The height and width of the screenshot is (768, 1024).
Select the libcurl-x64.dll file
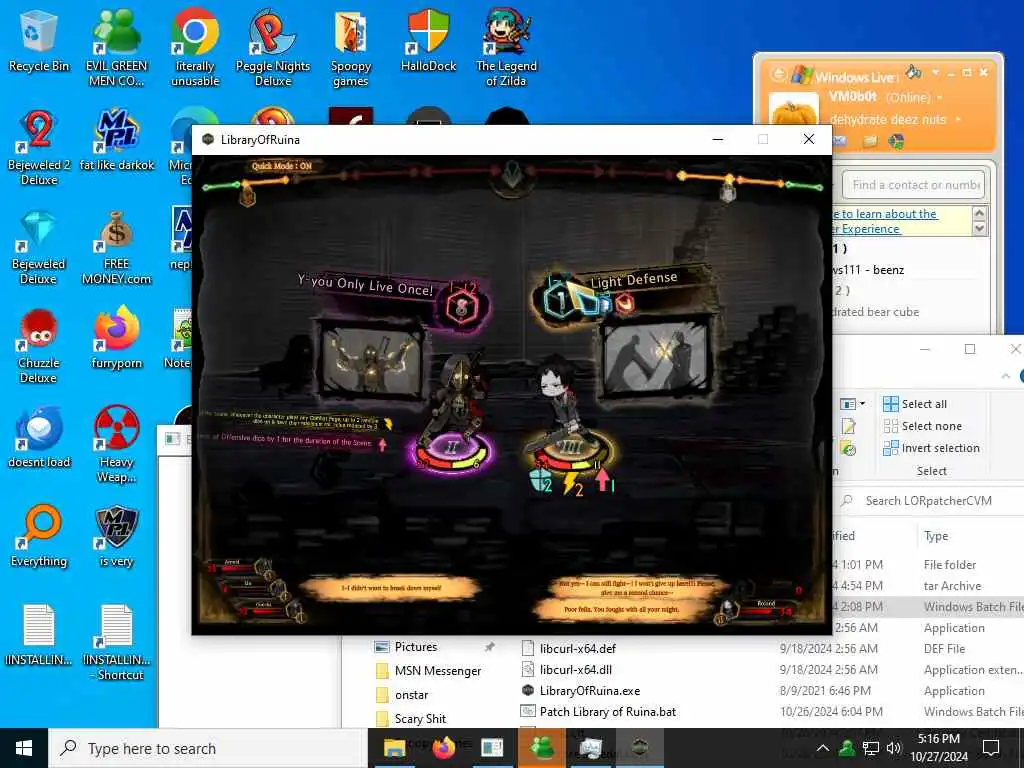568,669
